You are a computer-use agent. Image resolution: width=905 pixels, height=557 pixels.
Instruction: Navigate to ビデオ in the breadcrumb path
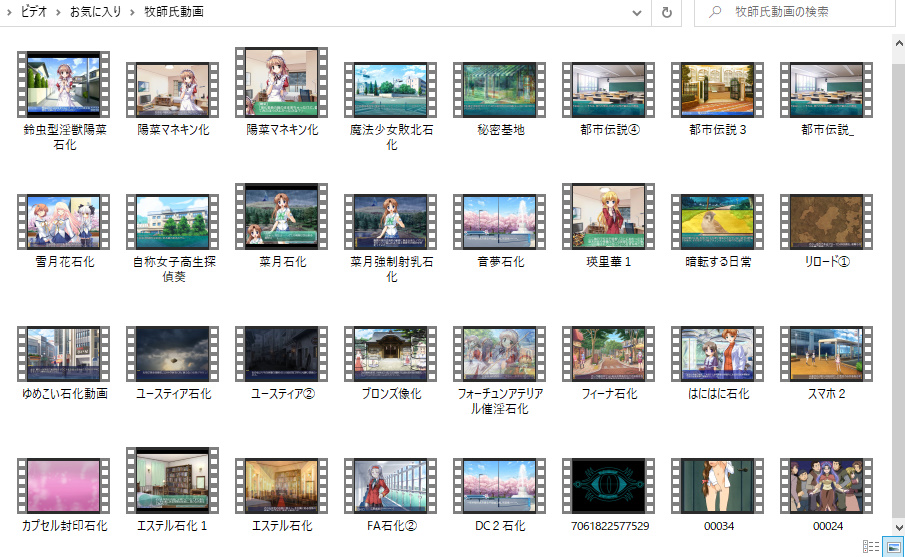click(x=34, y=13)
